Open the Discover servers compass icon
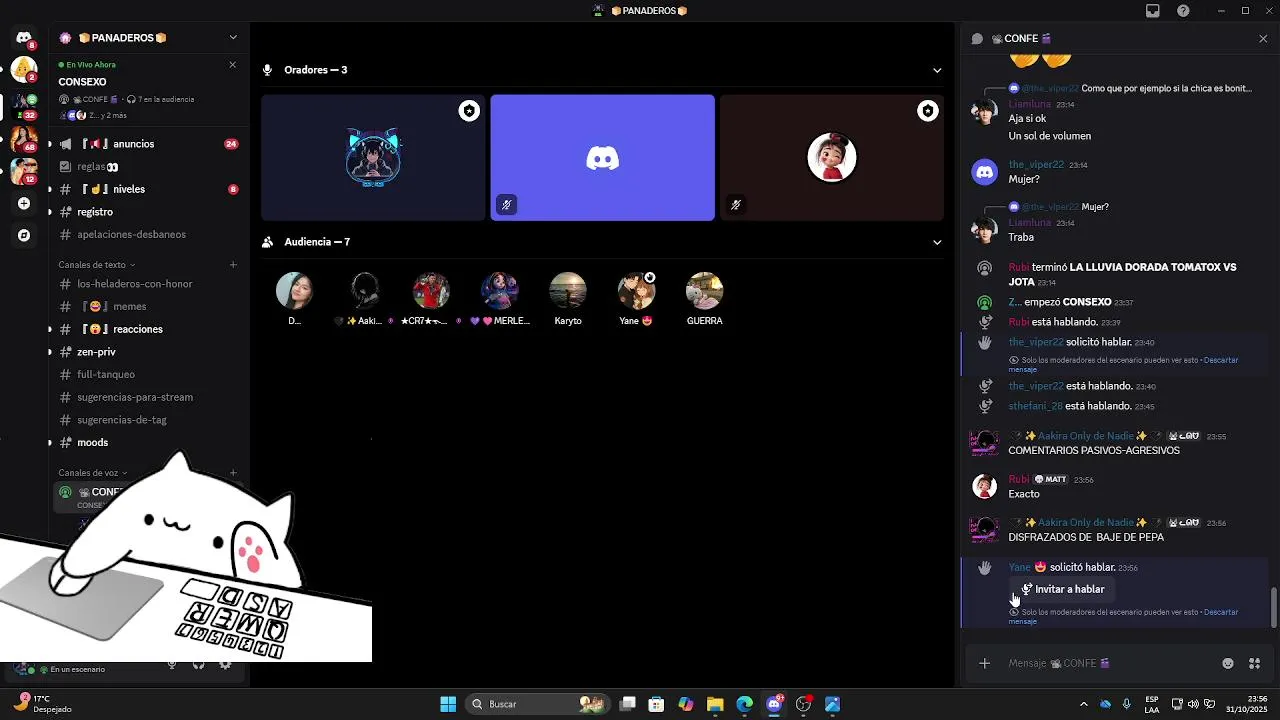This screenshot has height=720, width=1280. pos(24,235)
